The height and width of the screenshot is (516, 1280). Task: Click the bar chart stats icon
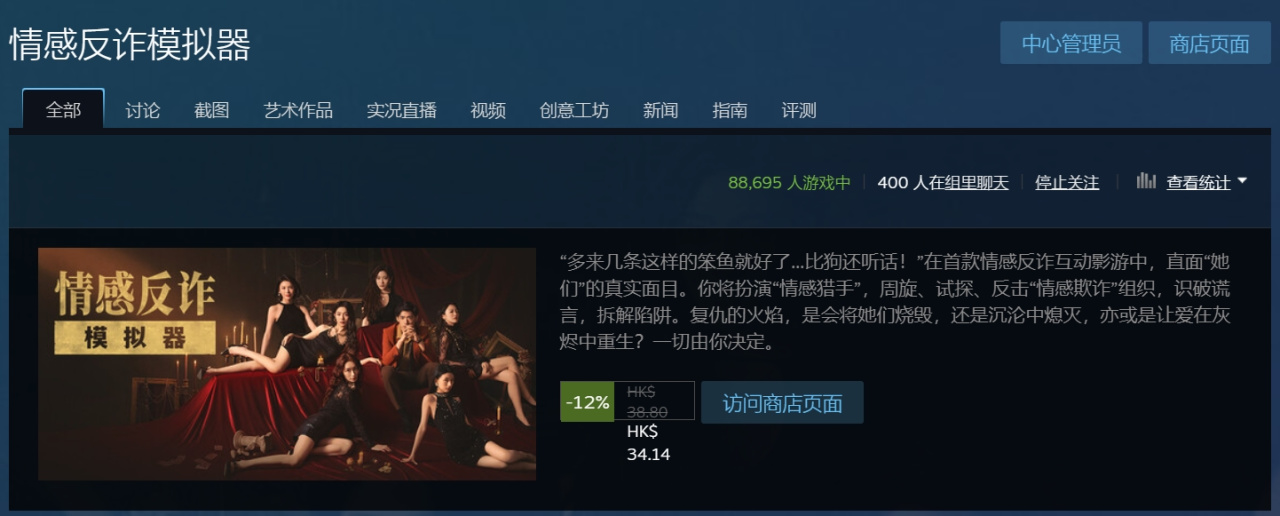point(1146,181)
